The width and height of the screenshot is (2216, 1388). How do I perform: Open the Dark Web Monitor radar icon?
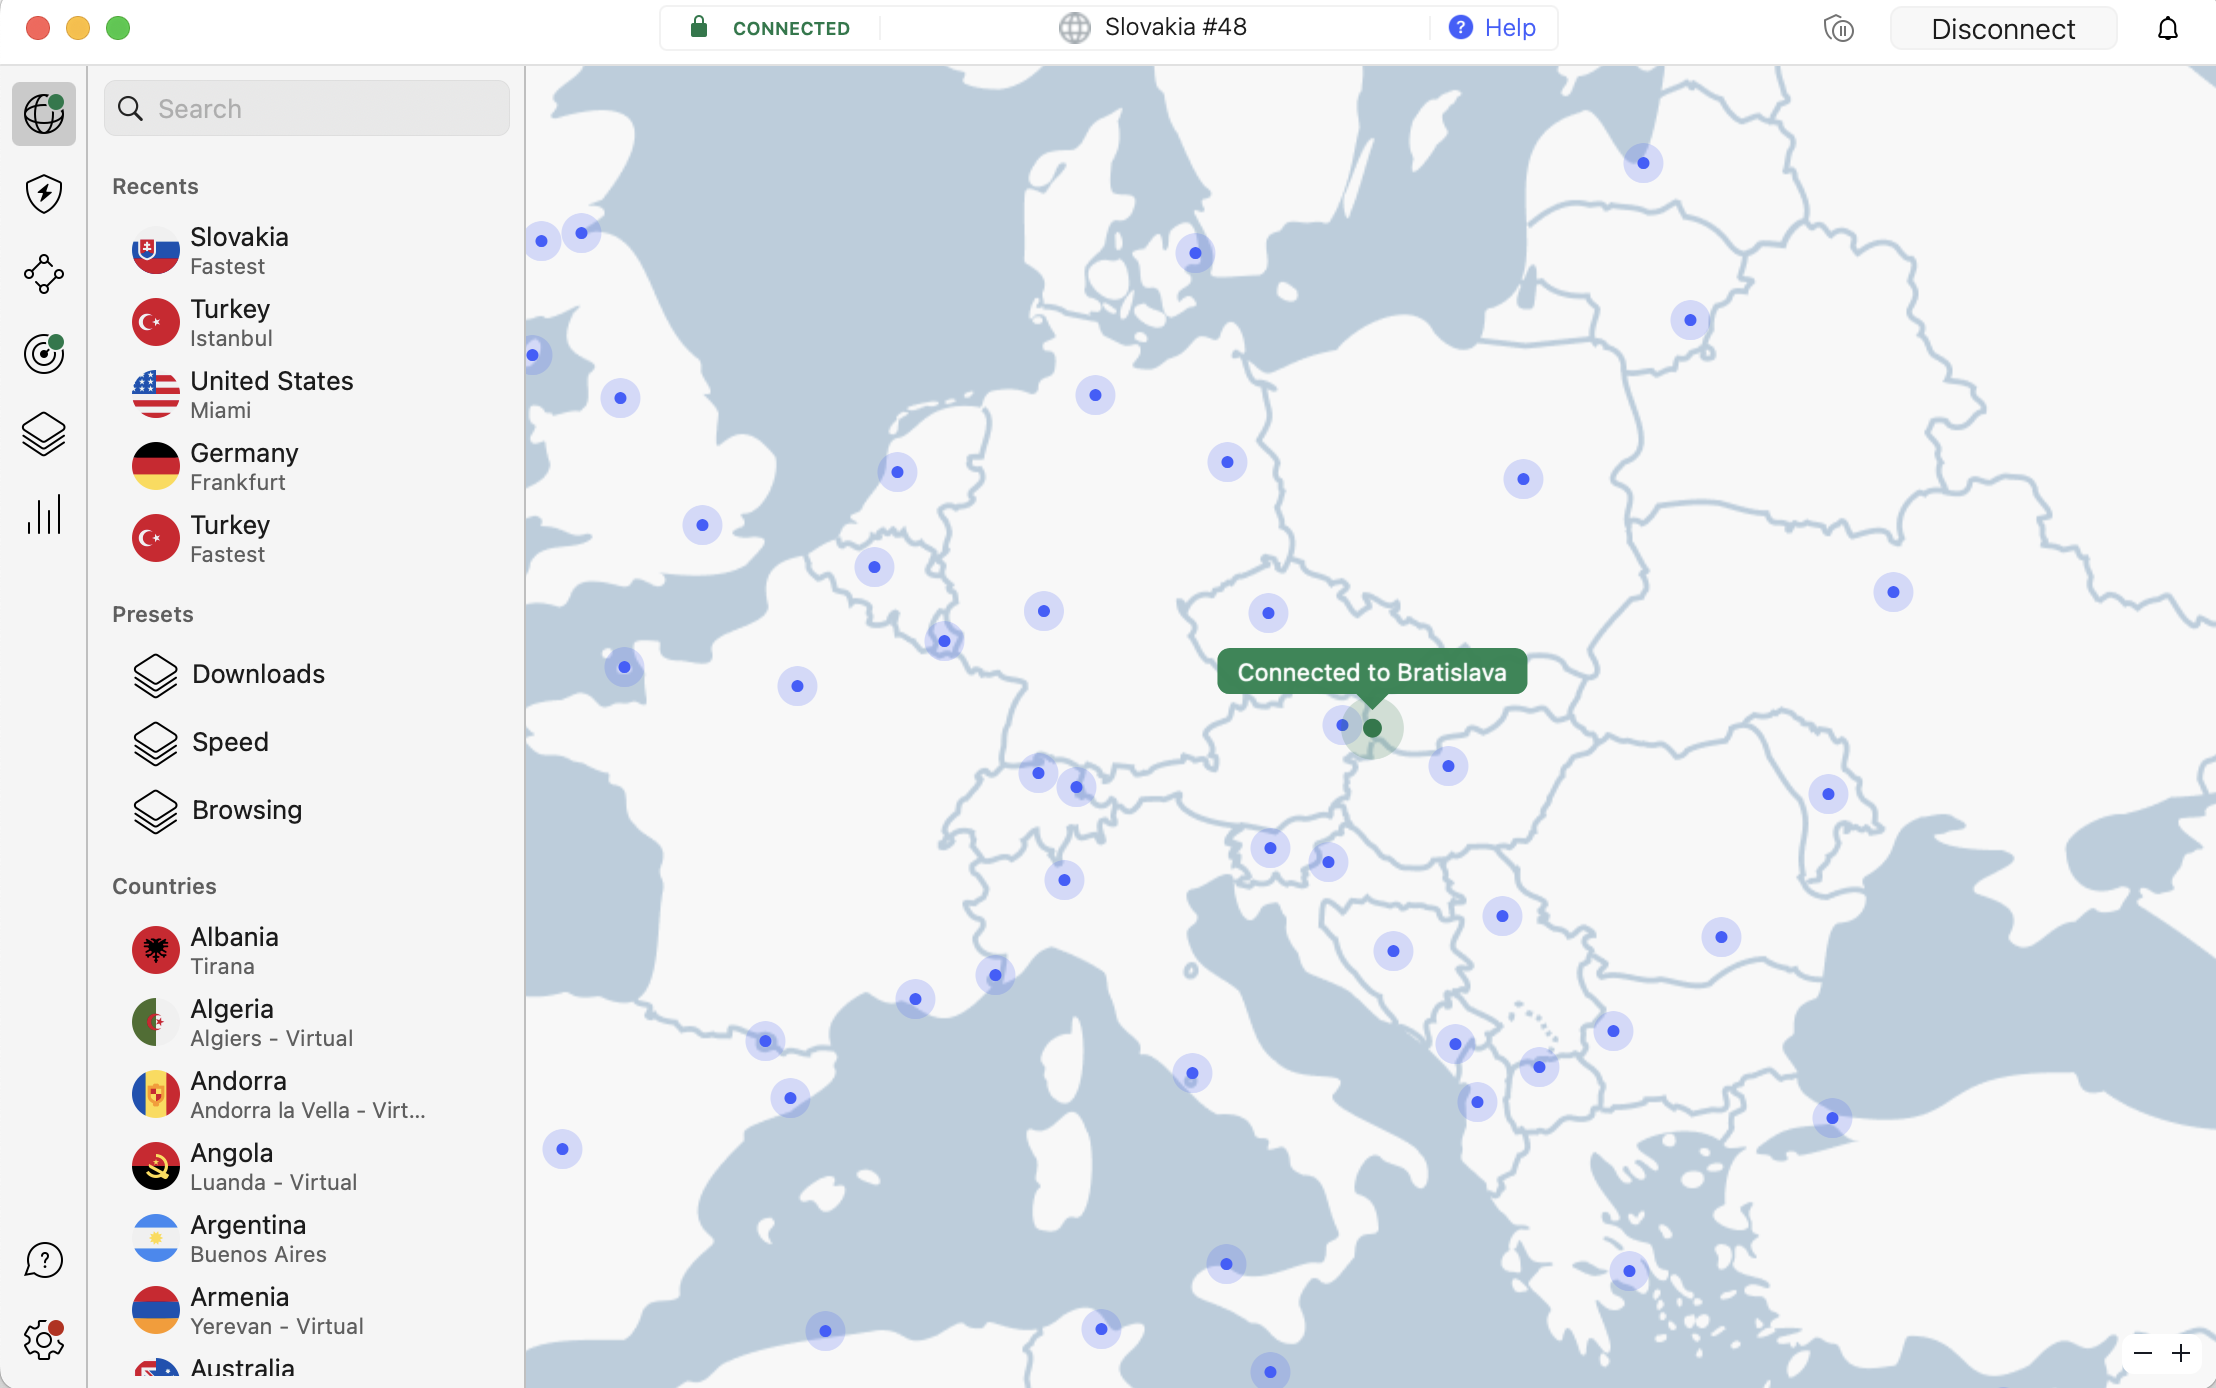coord(44,354)
